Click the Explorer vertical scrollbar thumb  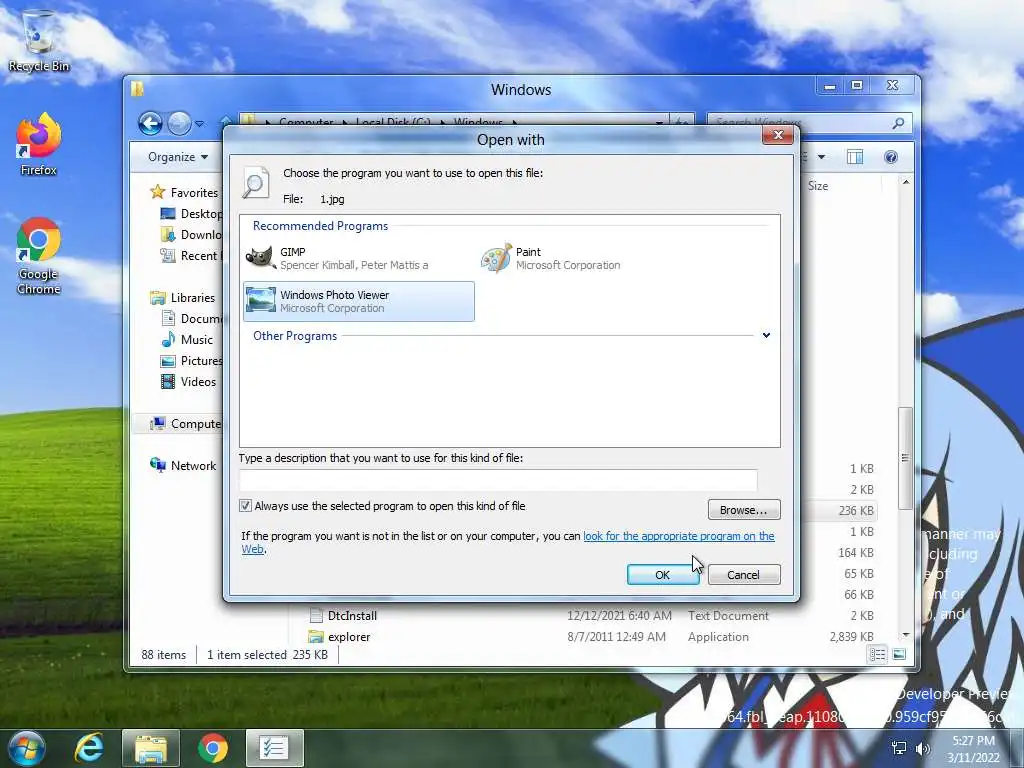905,458
